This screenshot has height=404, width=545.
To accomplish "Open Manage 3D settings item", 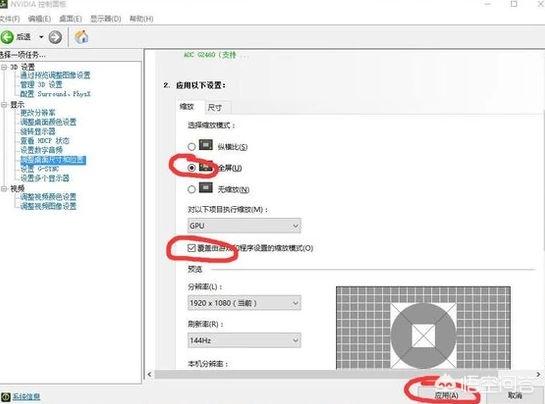I will (41, 84).
